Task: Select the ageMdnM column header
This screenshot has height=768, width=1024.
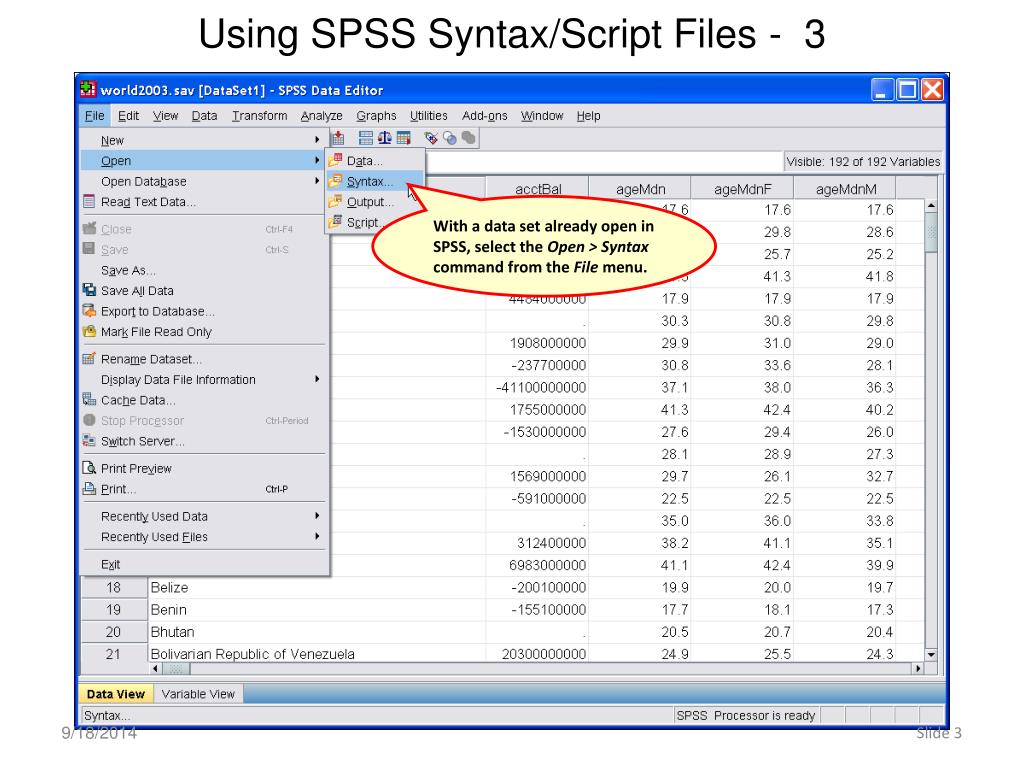Action: (x=846, y=189)
